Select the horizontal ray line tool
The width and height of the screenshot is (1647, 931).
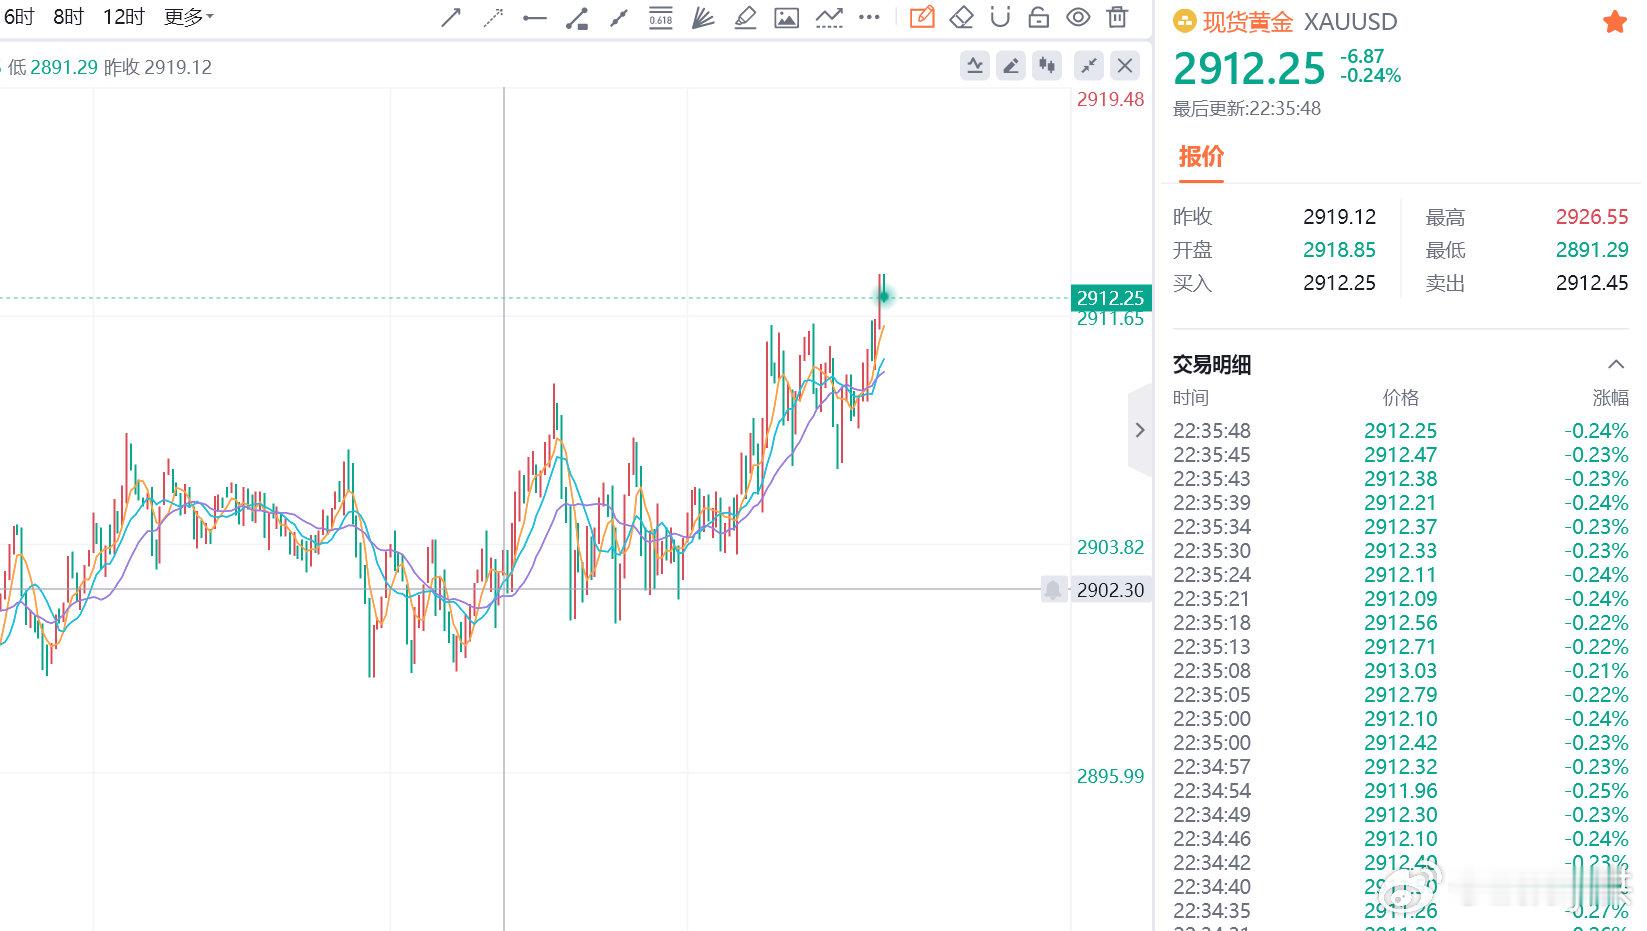(x=535, y=17)
